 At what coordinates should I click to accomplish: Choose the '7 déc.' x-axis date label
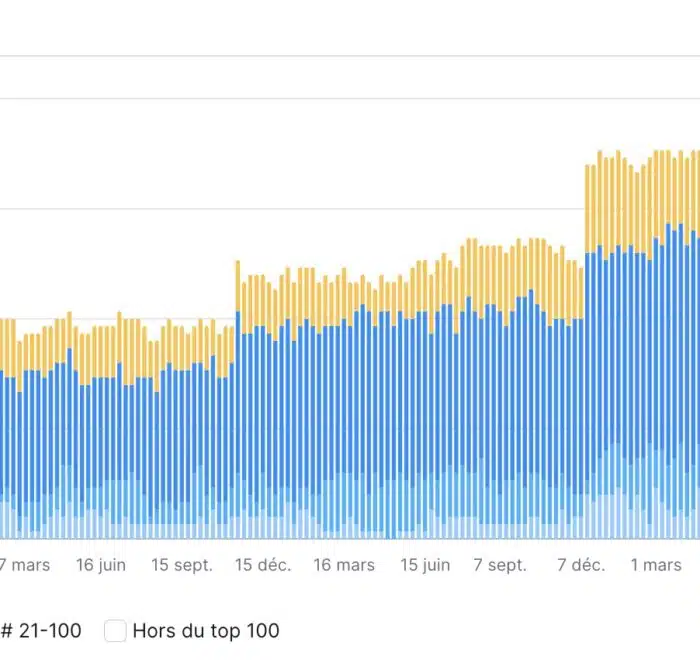click(x=581, y=565)
